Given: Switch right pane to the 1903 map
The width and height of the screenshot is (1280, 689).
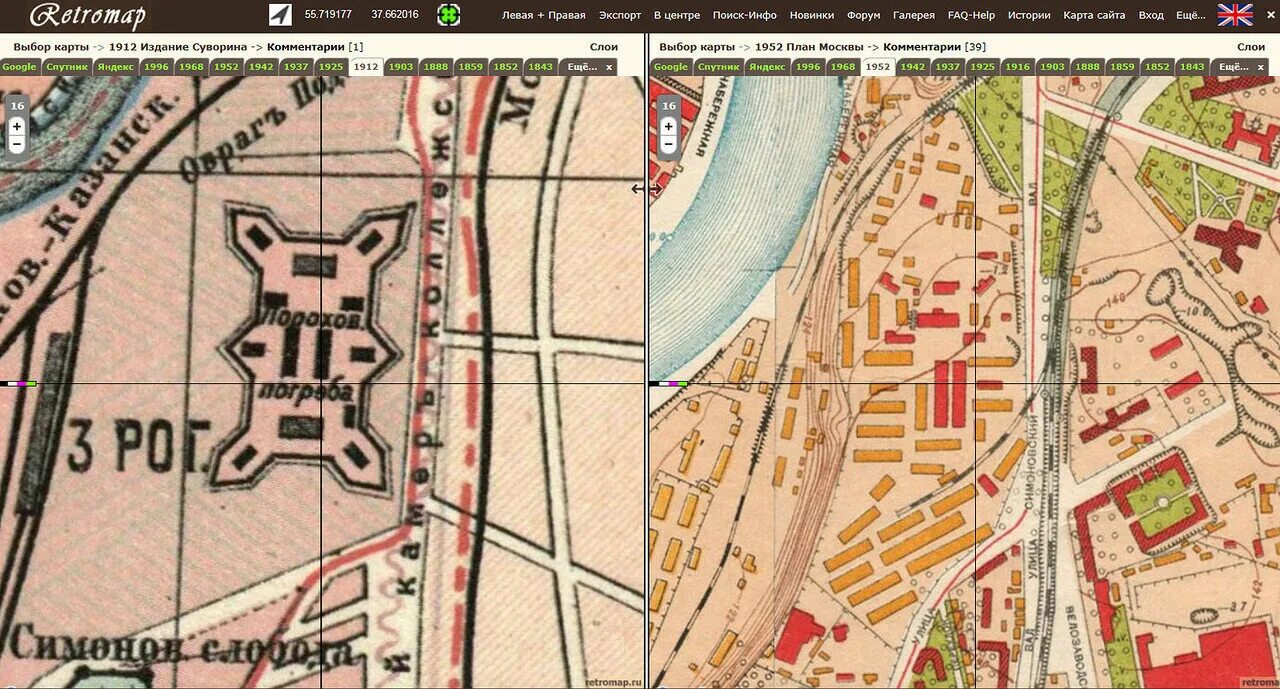Looking at the screenshot, I should [1053, 67].
